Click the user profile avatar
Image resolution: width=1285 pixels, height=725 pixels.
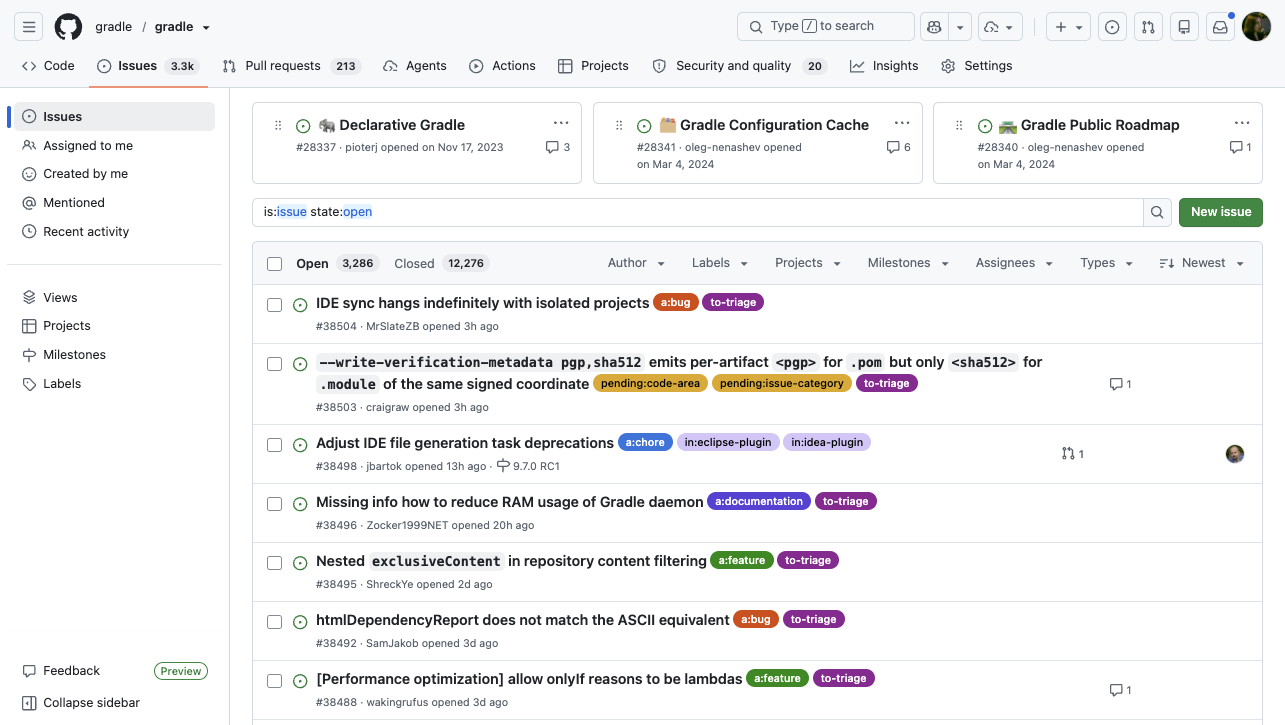[x=1256, y=27]
